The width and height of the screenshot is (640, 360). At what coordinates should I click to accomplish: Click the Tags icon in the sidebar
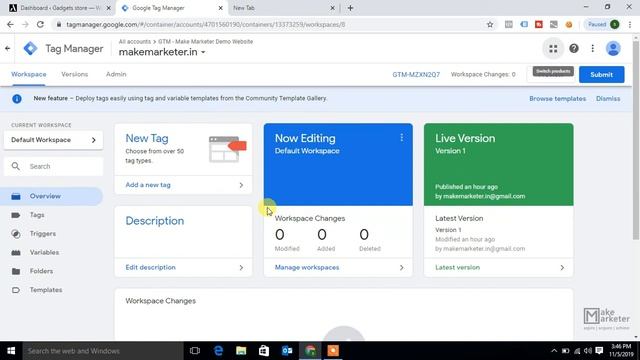tap(16, 215)
